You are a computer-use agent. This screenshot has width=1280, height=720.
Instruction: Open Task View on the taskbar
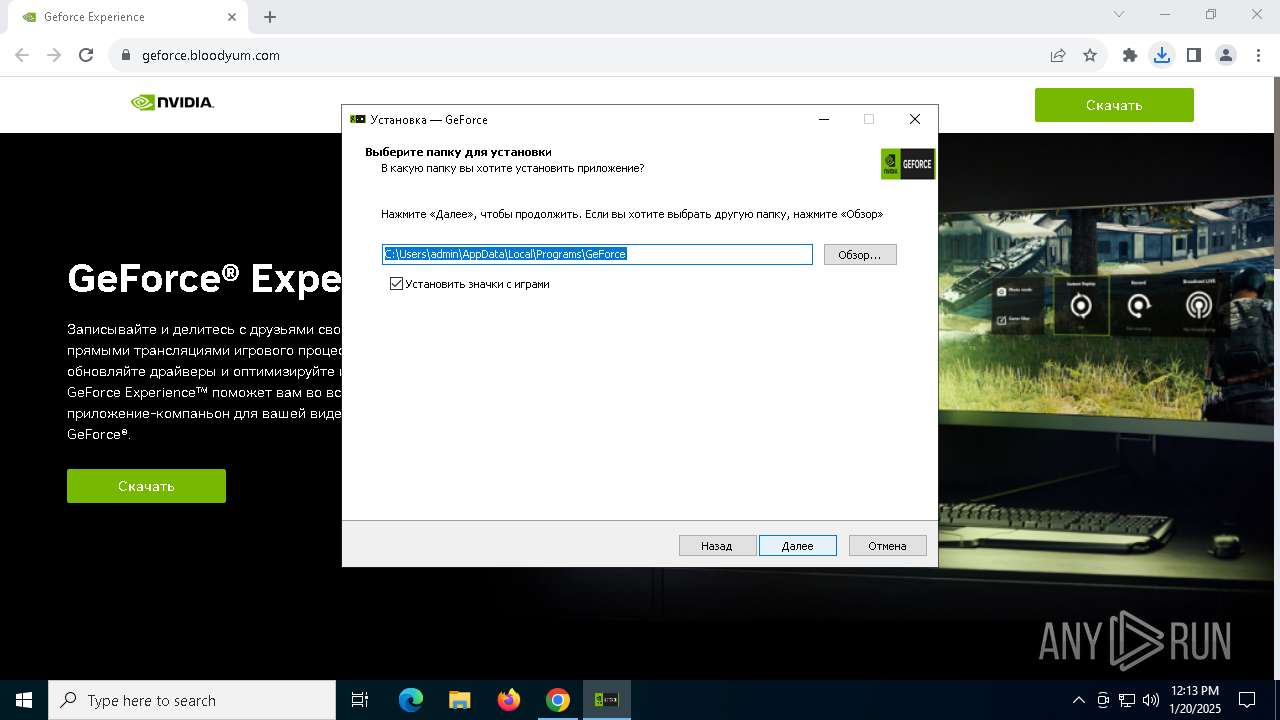click(x=360, y=700)
